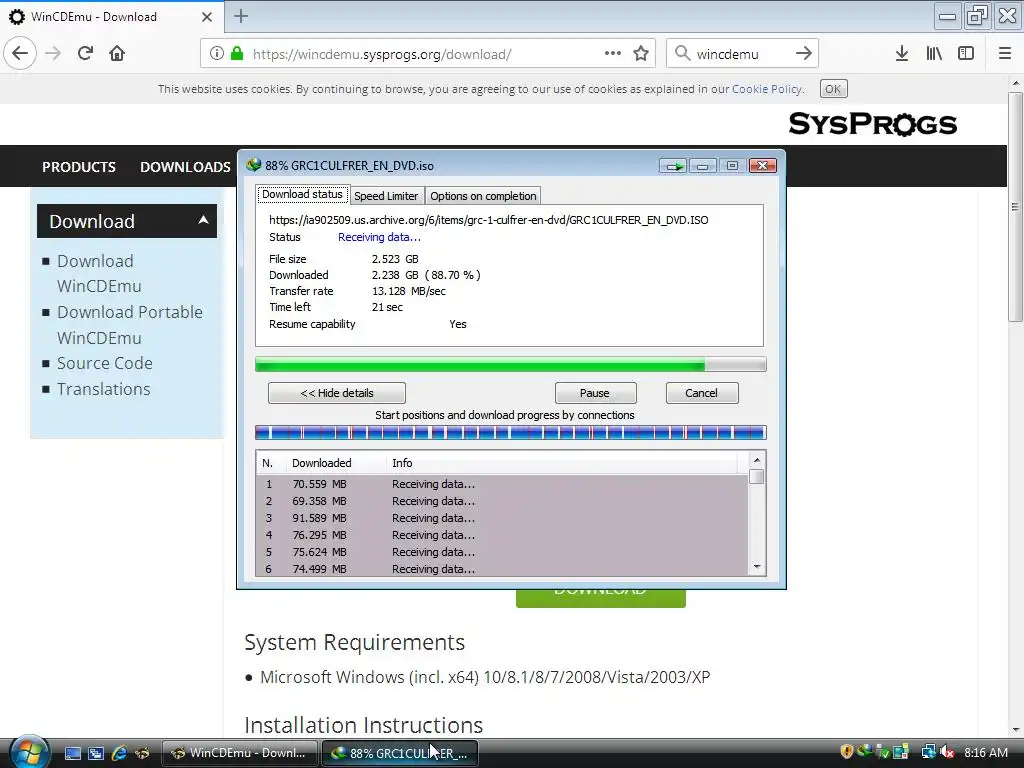Click the Info column header
This screenshot has width=1024, height=768.
pyautogui.click(x=562, y=463)
